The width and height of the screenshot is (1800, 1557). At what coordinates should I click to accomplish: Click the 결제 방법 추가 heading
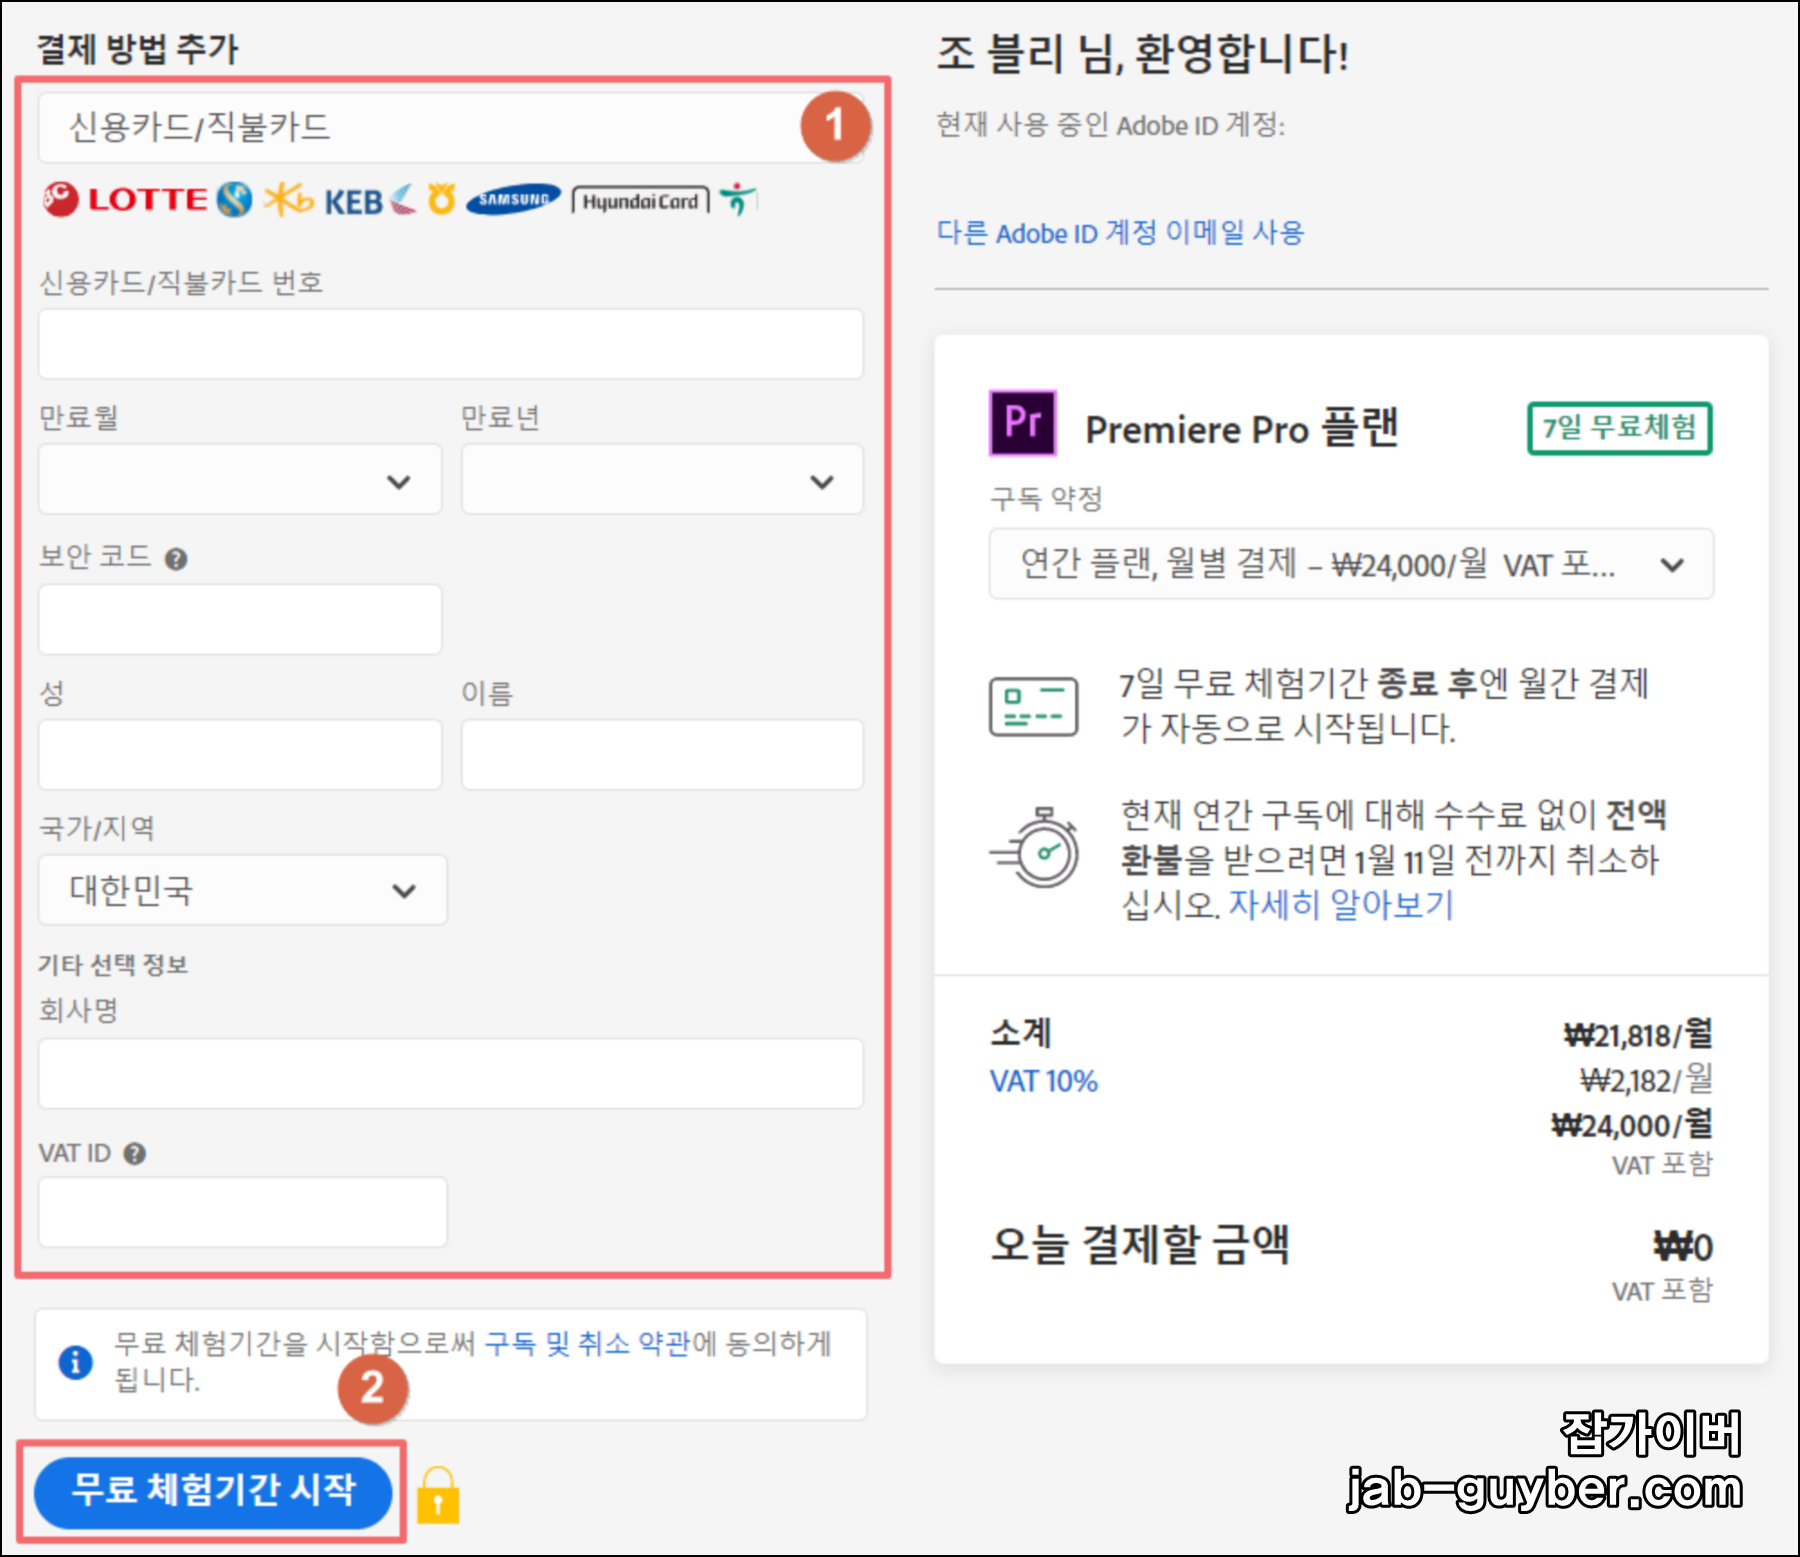[x=137, y=49]
